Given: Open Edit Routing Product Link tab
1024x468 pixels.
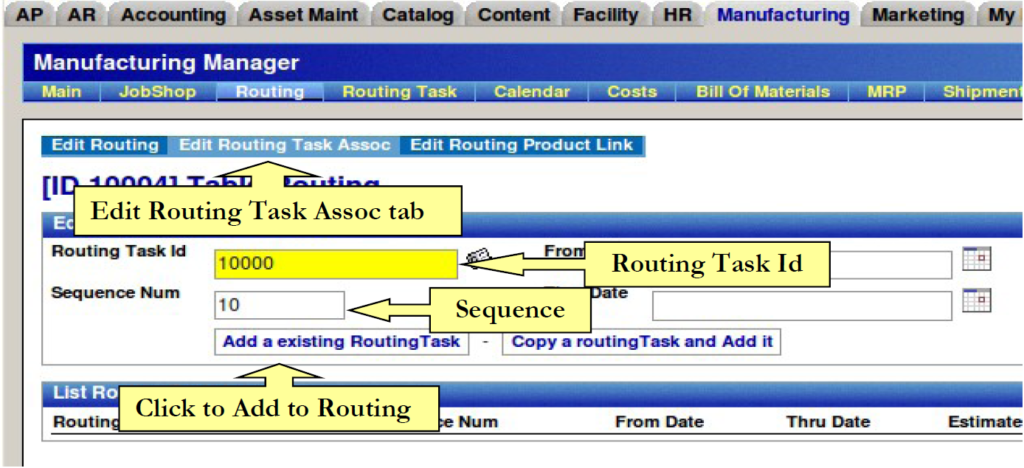Looking at the screenshot, I should coord(521,145).
